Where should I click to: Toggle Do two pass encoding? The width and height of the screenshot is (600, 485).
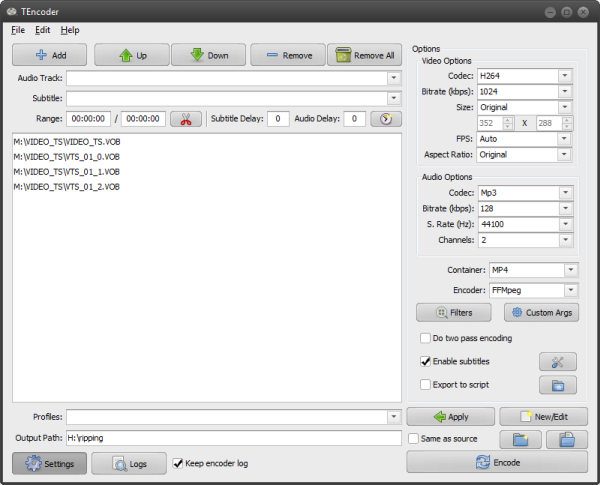pos(425,338)
